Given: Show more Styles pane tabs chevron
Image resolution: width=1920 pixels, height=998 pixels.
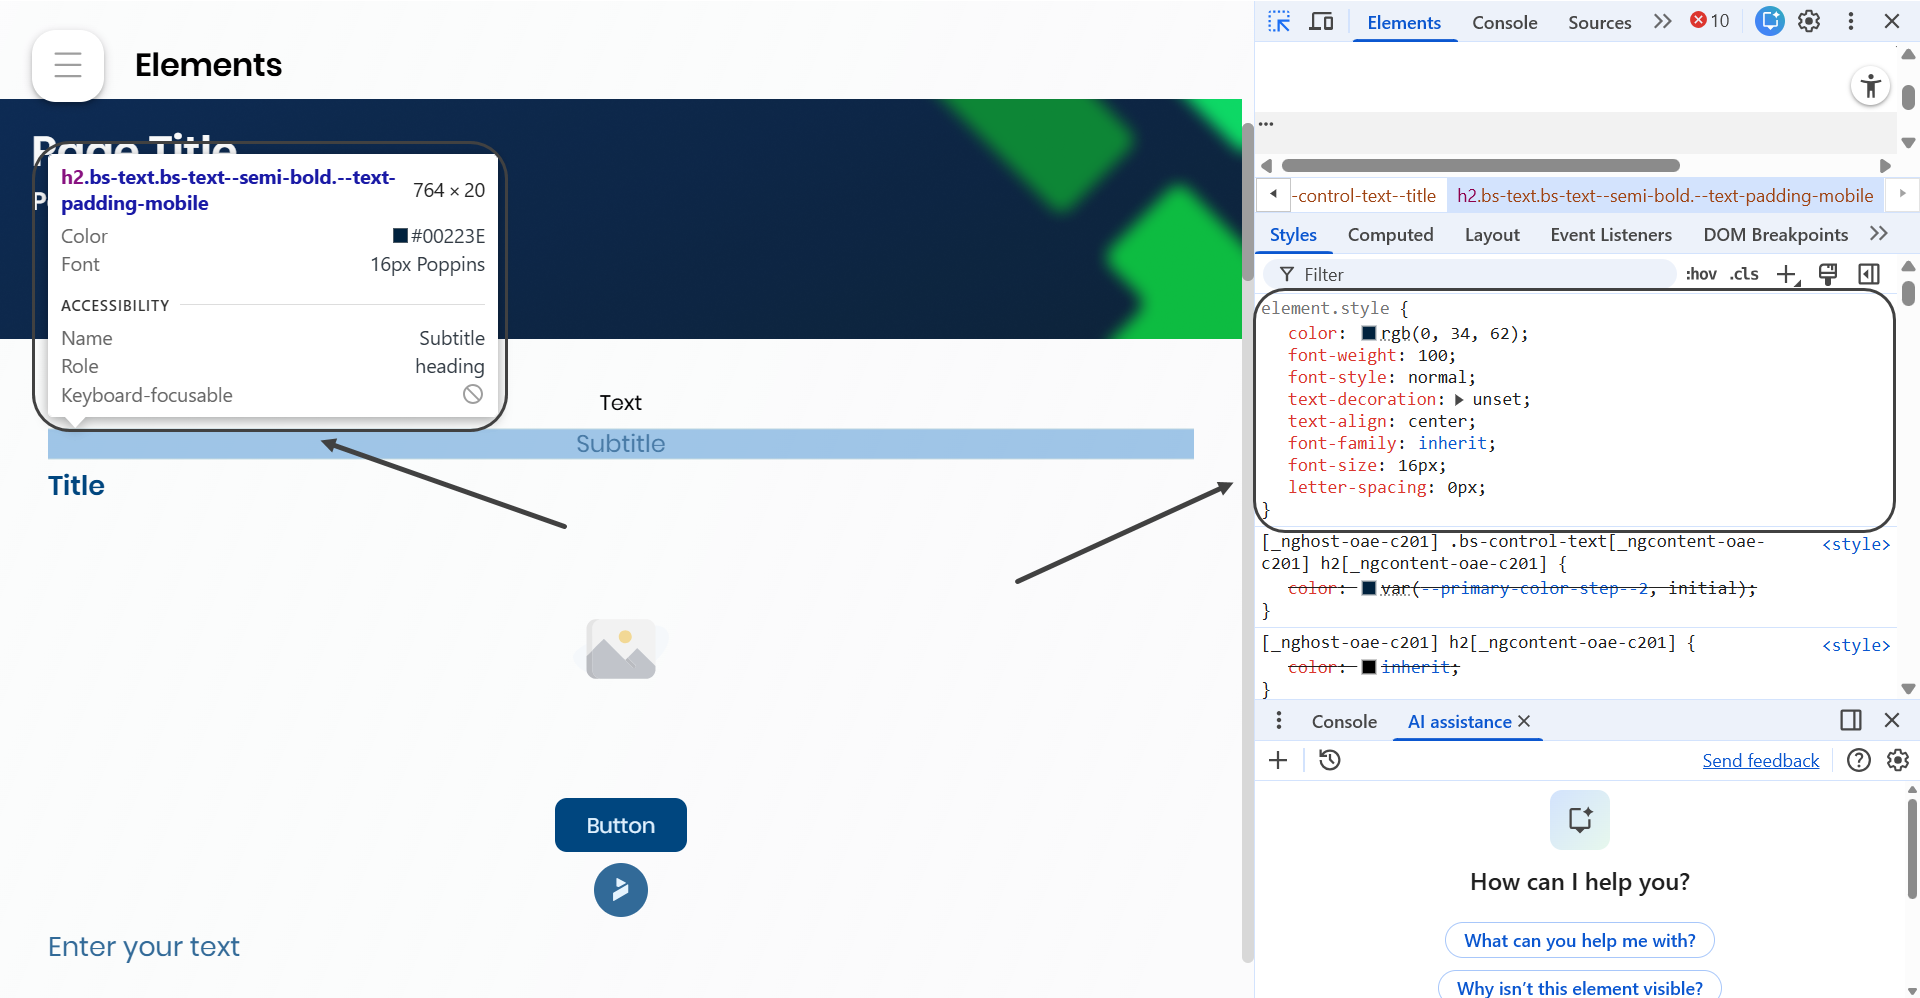Looking at the screenshot, I should [x=1879, y=234].
